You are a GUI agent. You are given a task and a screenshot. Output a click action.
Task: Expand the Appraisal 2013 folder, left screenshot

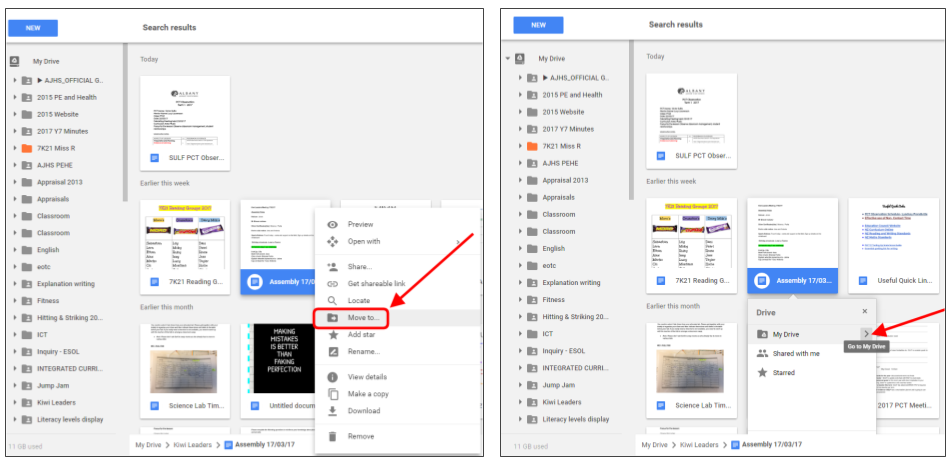pos(15,182)
